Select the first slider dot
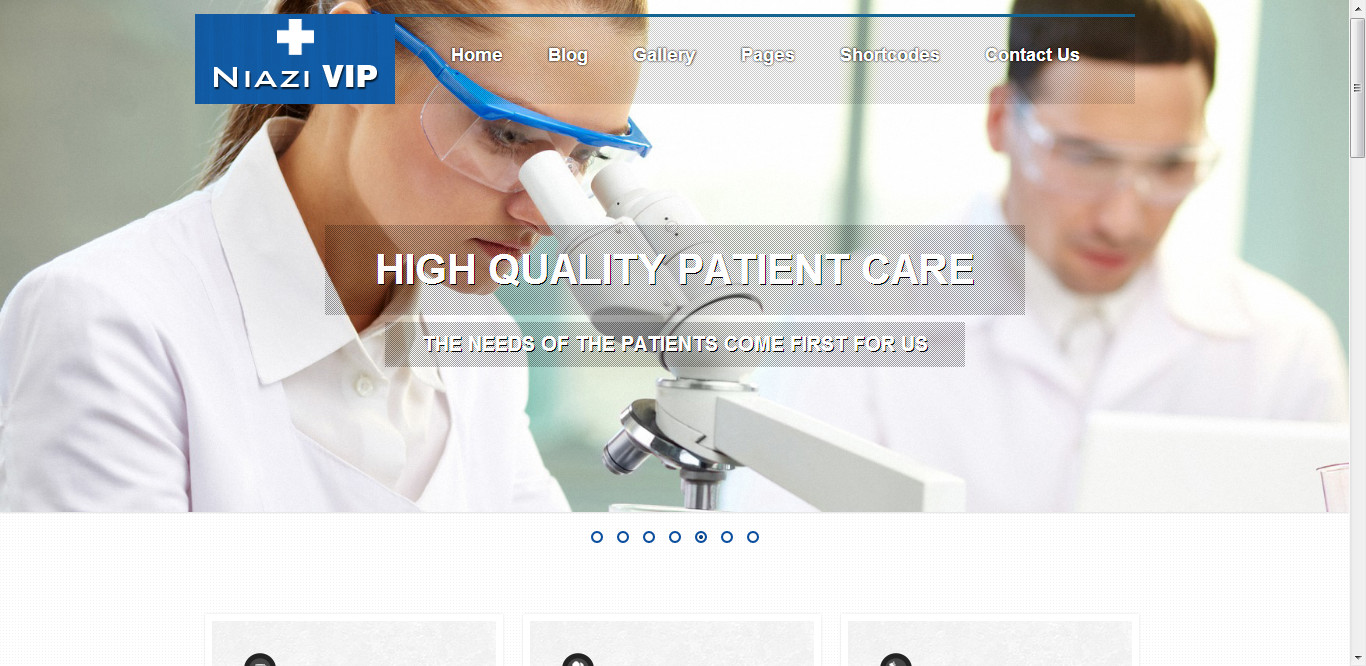Screen dimensions: 1366x666 (x=597, y=537)
